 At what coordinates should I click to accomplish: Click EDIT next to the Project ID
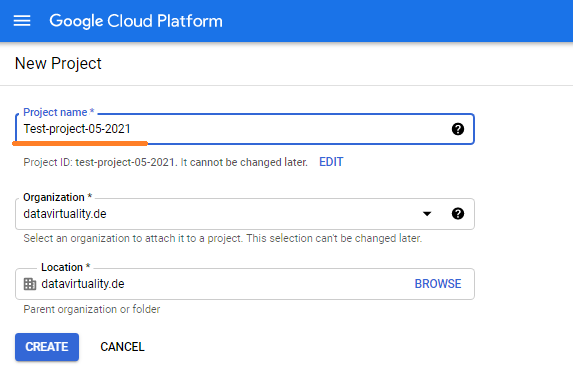pos(331,162)
